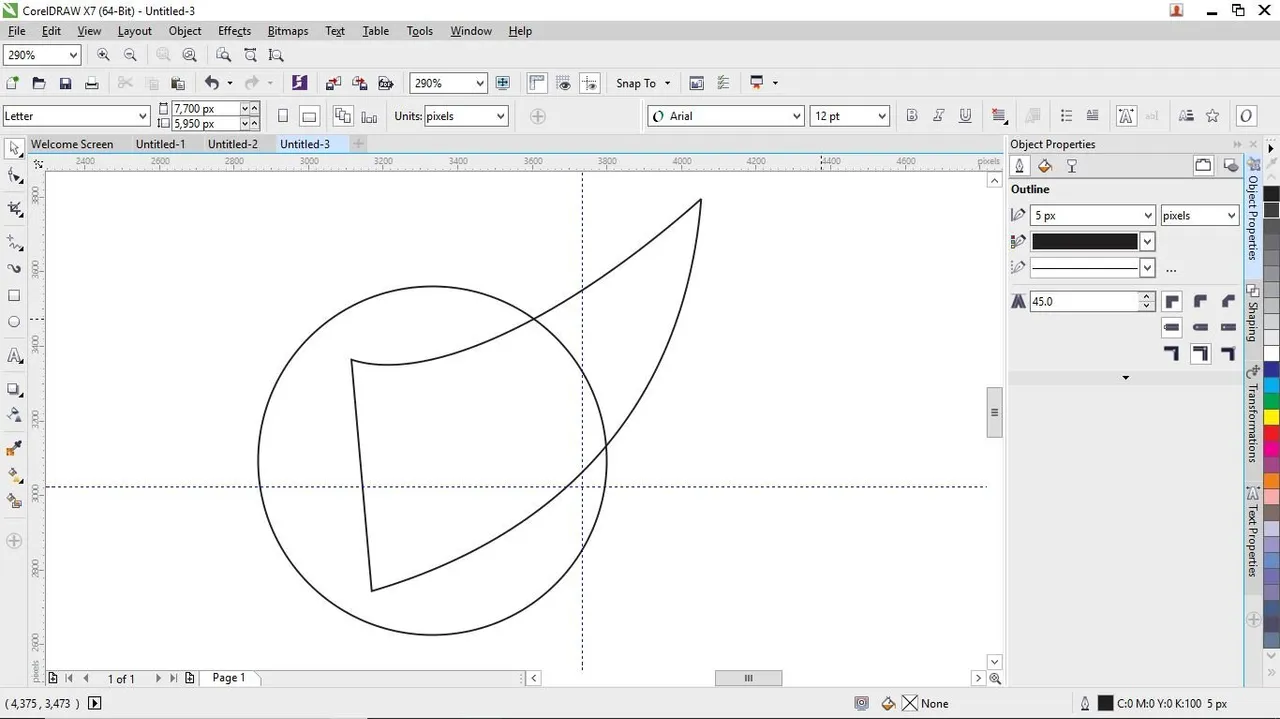Select the Shape tool
The height and width of the screenshot is (719, 1280).
[14, 177]
